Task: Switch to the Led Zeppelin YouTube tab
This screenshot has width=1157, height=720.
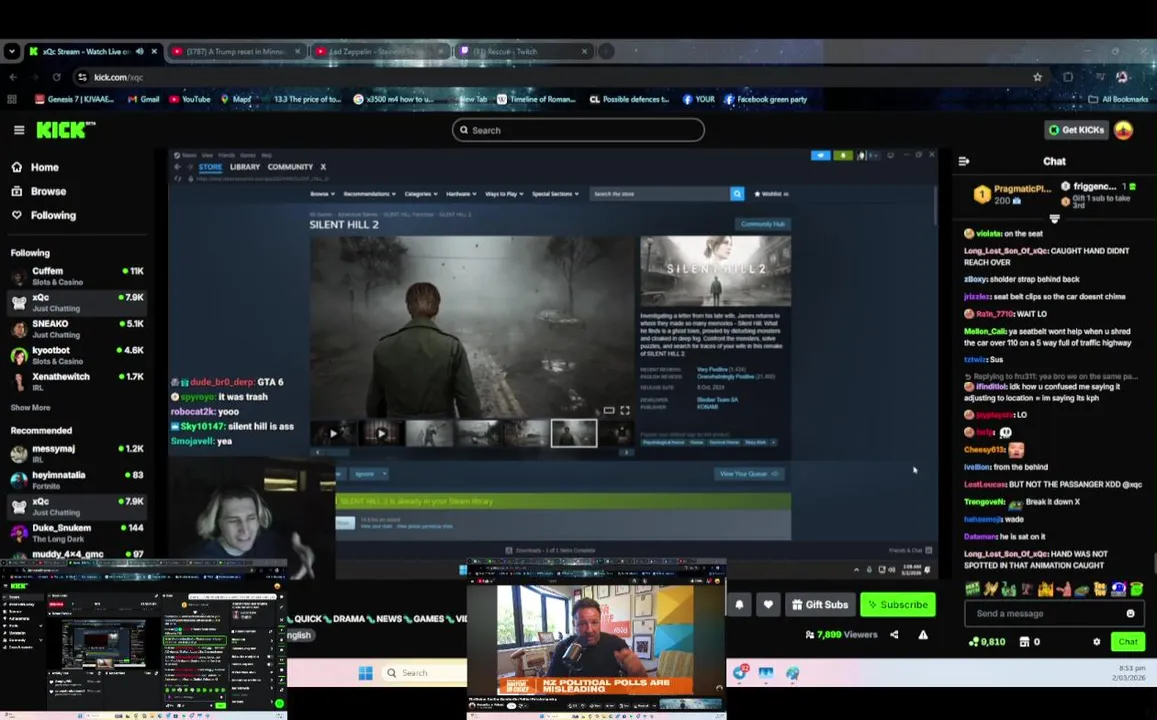Action: coord(379,52)
